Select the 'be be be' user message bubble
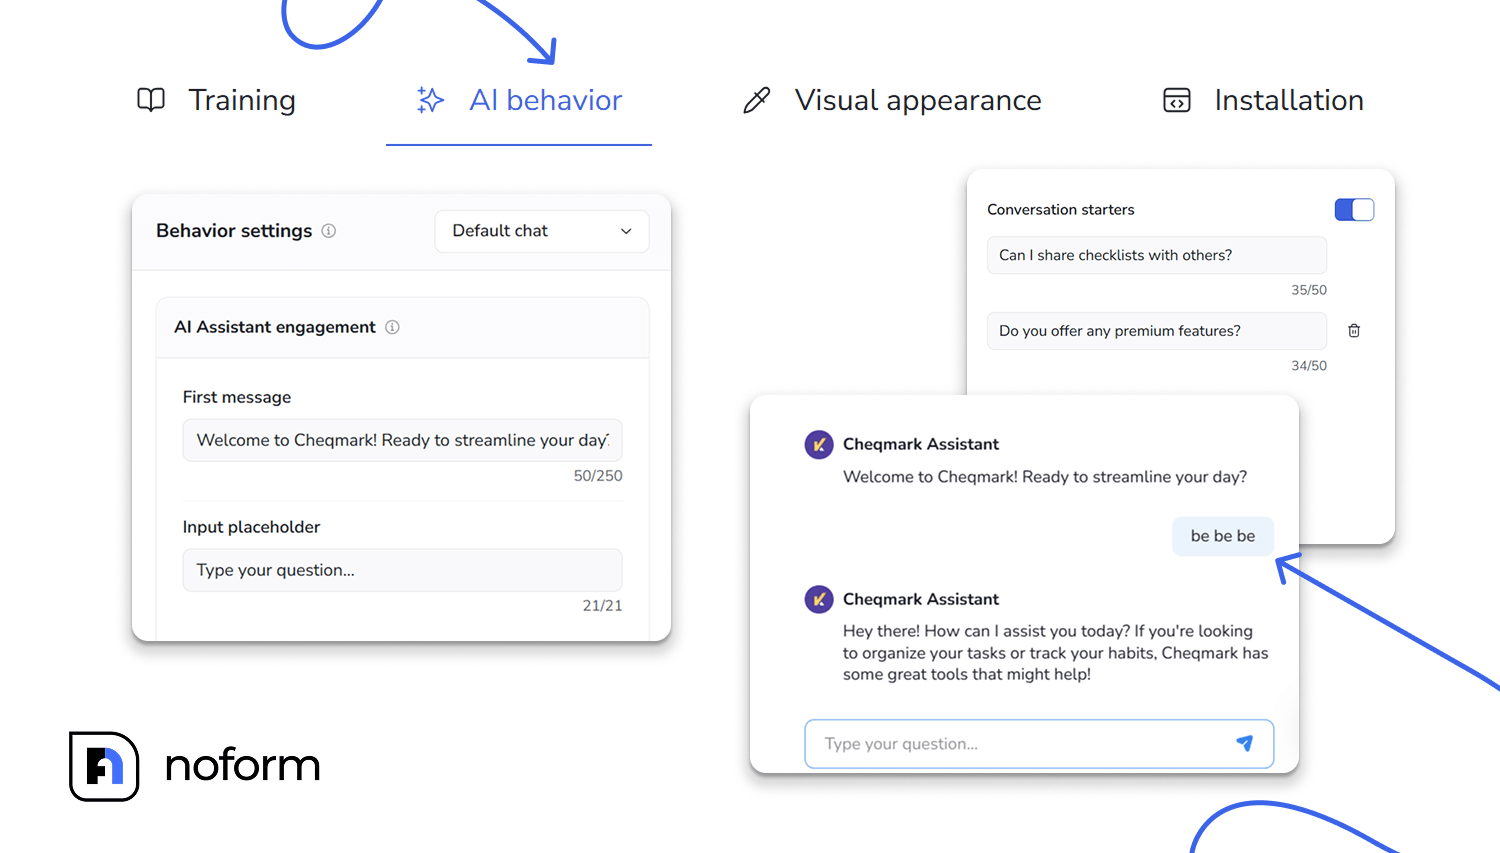Image resolution: width=1500 pixels, height=853 pixels. click(1222, 536)
